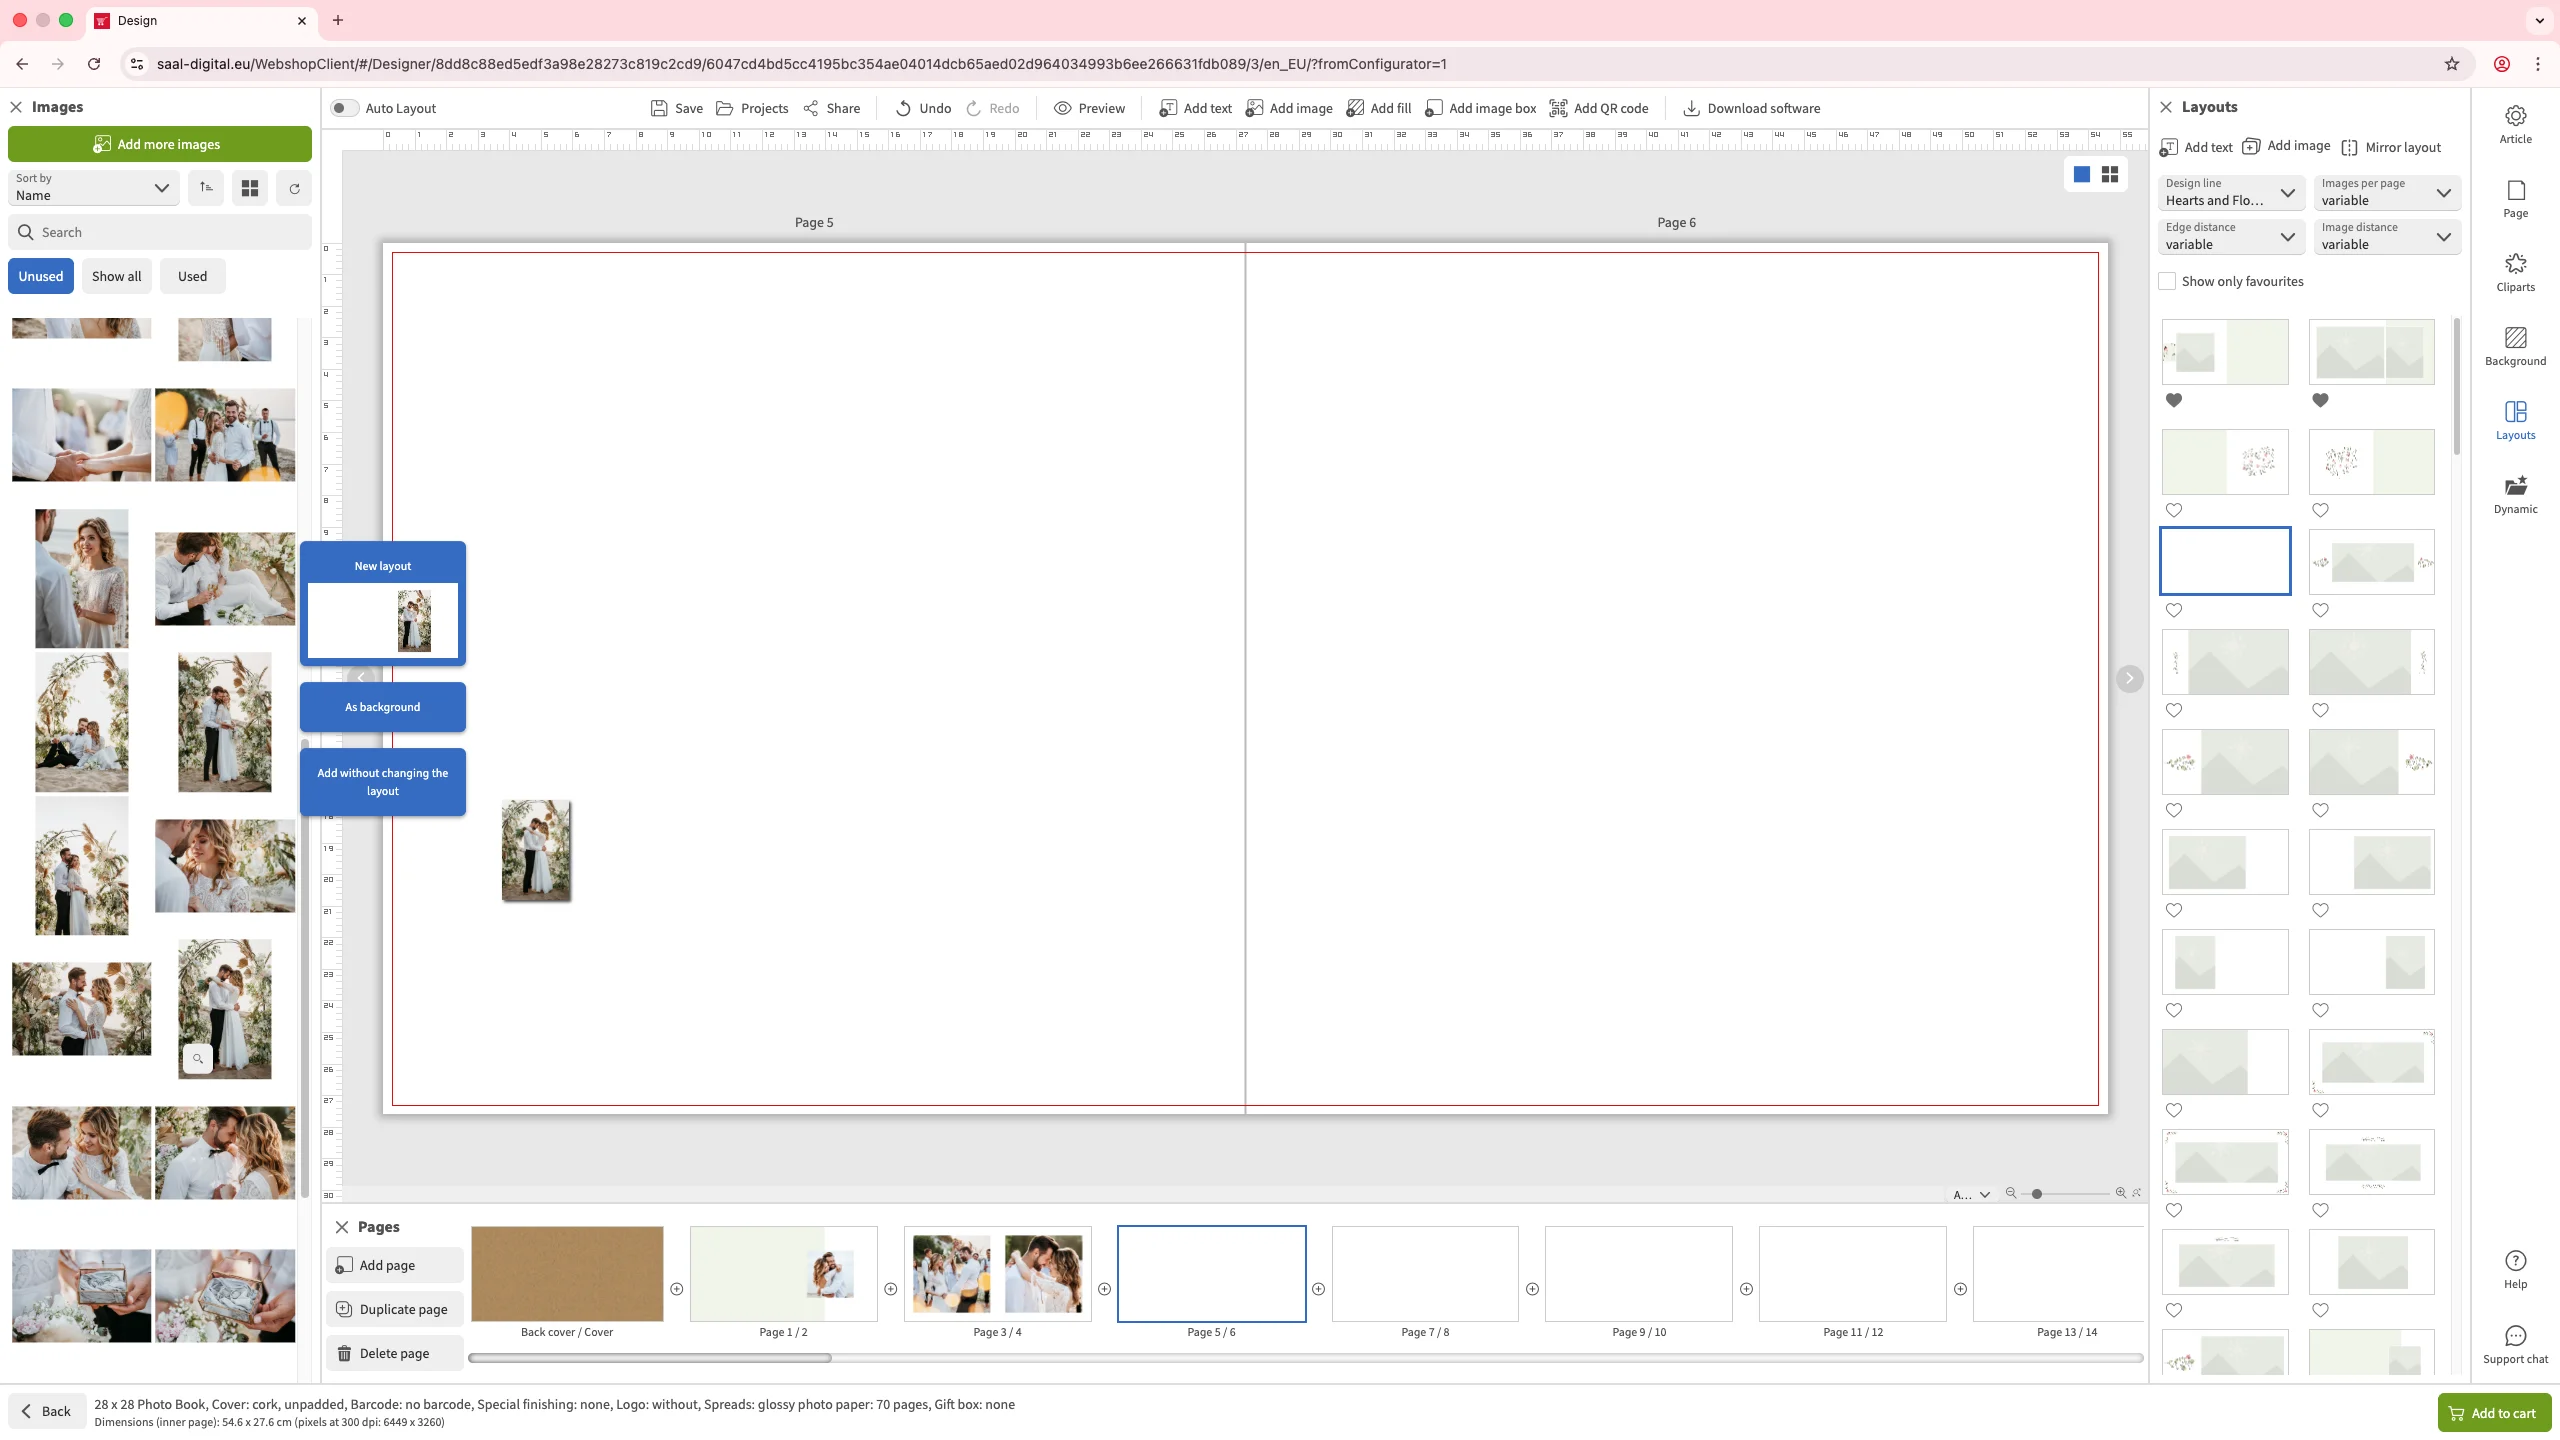Click the Mirror layout icon
Viewport: 2560px width, 1440px height.
2349,148
